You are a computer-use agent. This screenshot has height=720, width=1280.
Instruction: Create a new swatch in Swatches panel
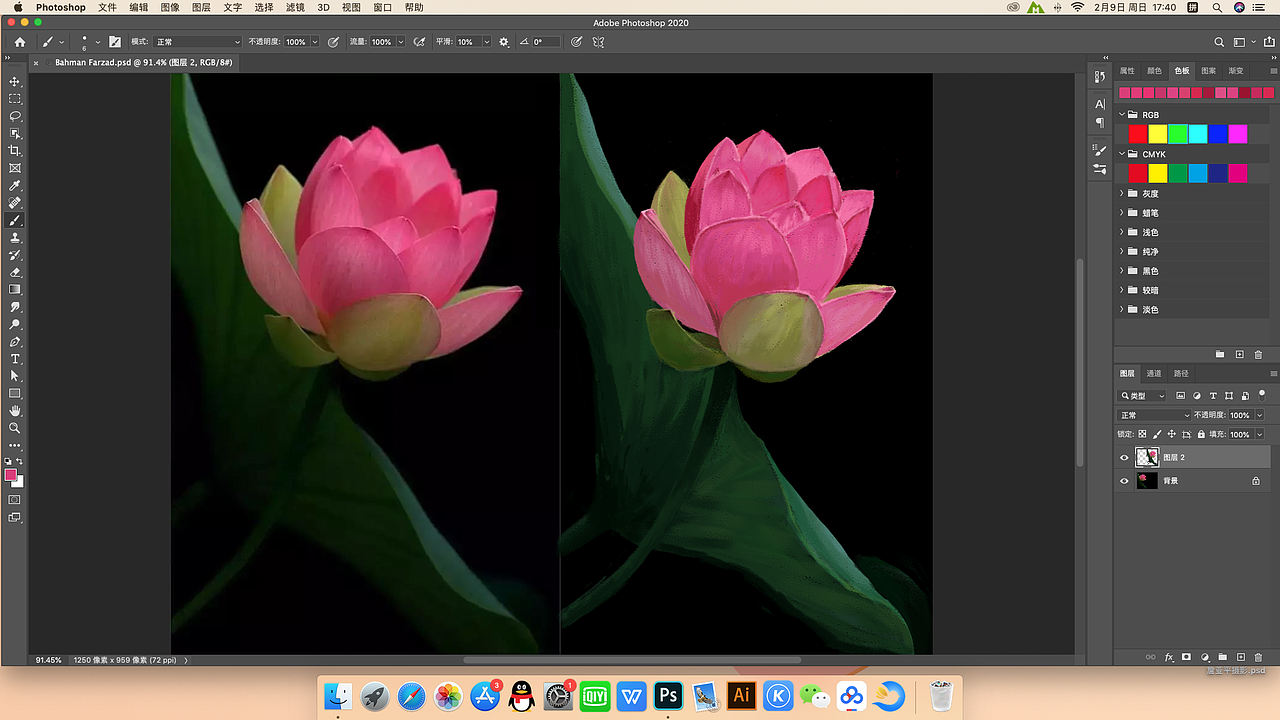1240,354
